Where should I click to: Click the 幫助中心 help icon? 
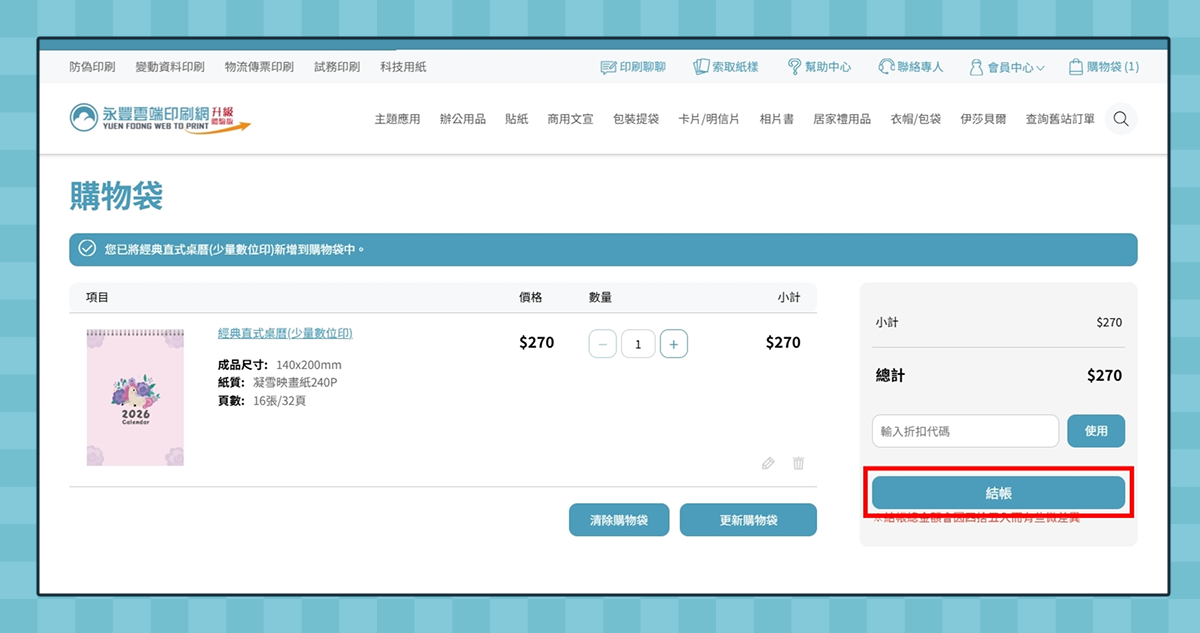(x=794, y=67)
